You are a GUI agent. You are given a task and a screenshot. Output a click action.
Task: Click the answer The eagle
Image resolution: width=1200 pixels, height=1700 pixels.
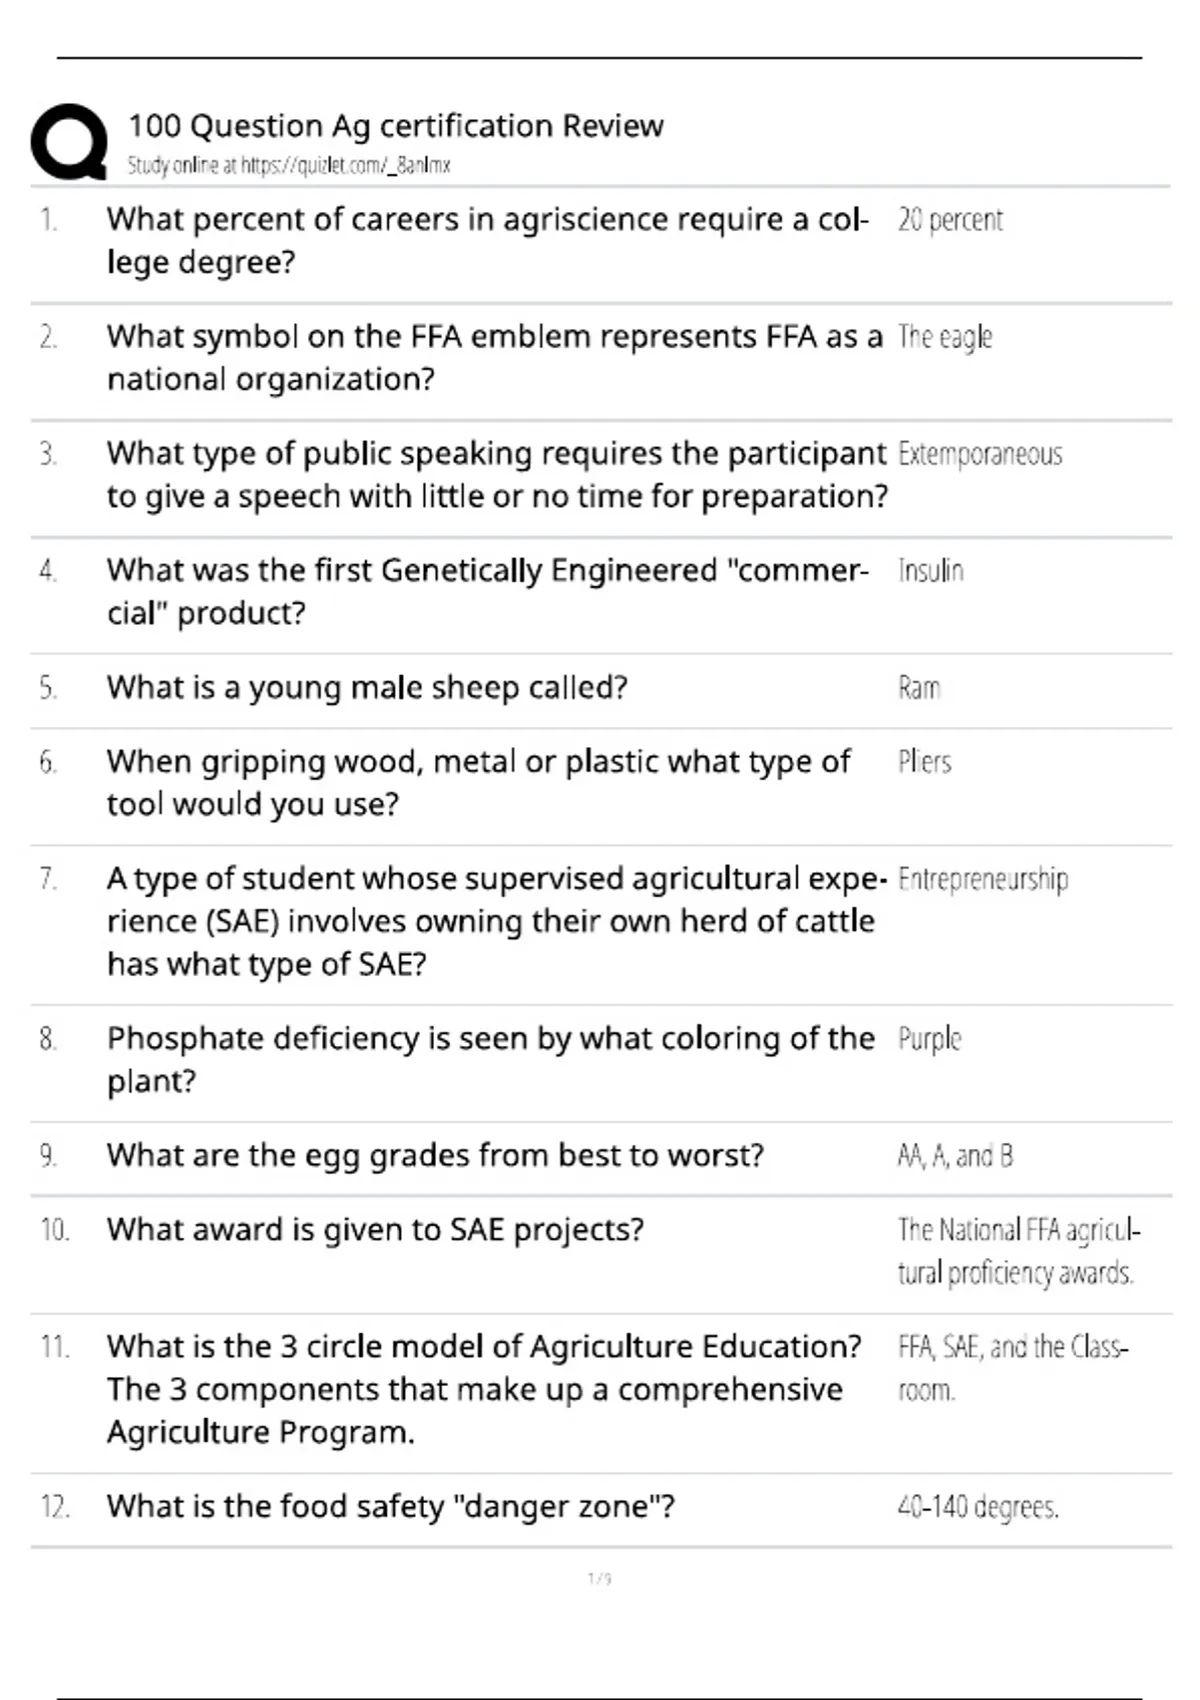click(x=945, y=338)
